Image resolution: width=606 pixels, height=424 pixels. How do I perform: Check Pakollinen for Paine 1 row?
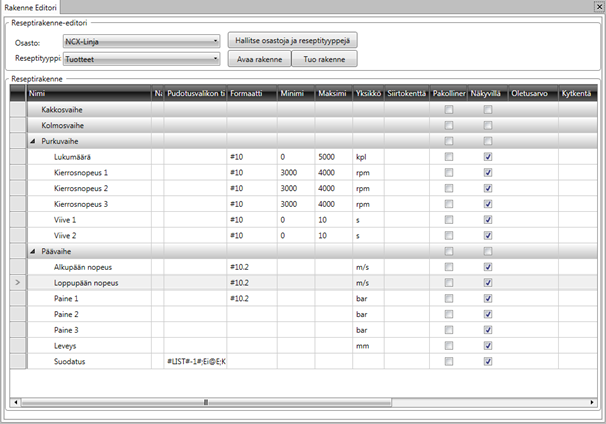449,298
